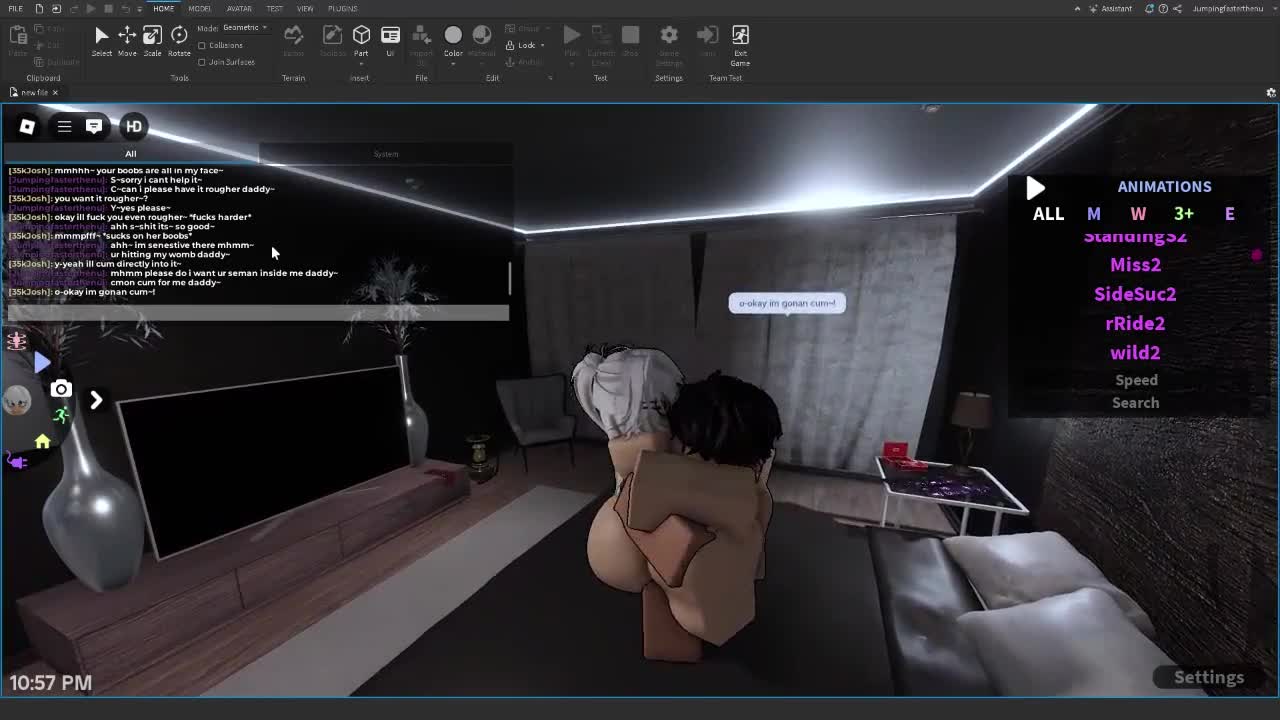
Task: Select the Rotate tool
Action: tap(179, 40)
